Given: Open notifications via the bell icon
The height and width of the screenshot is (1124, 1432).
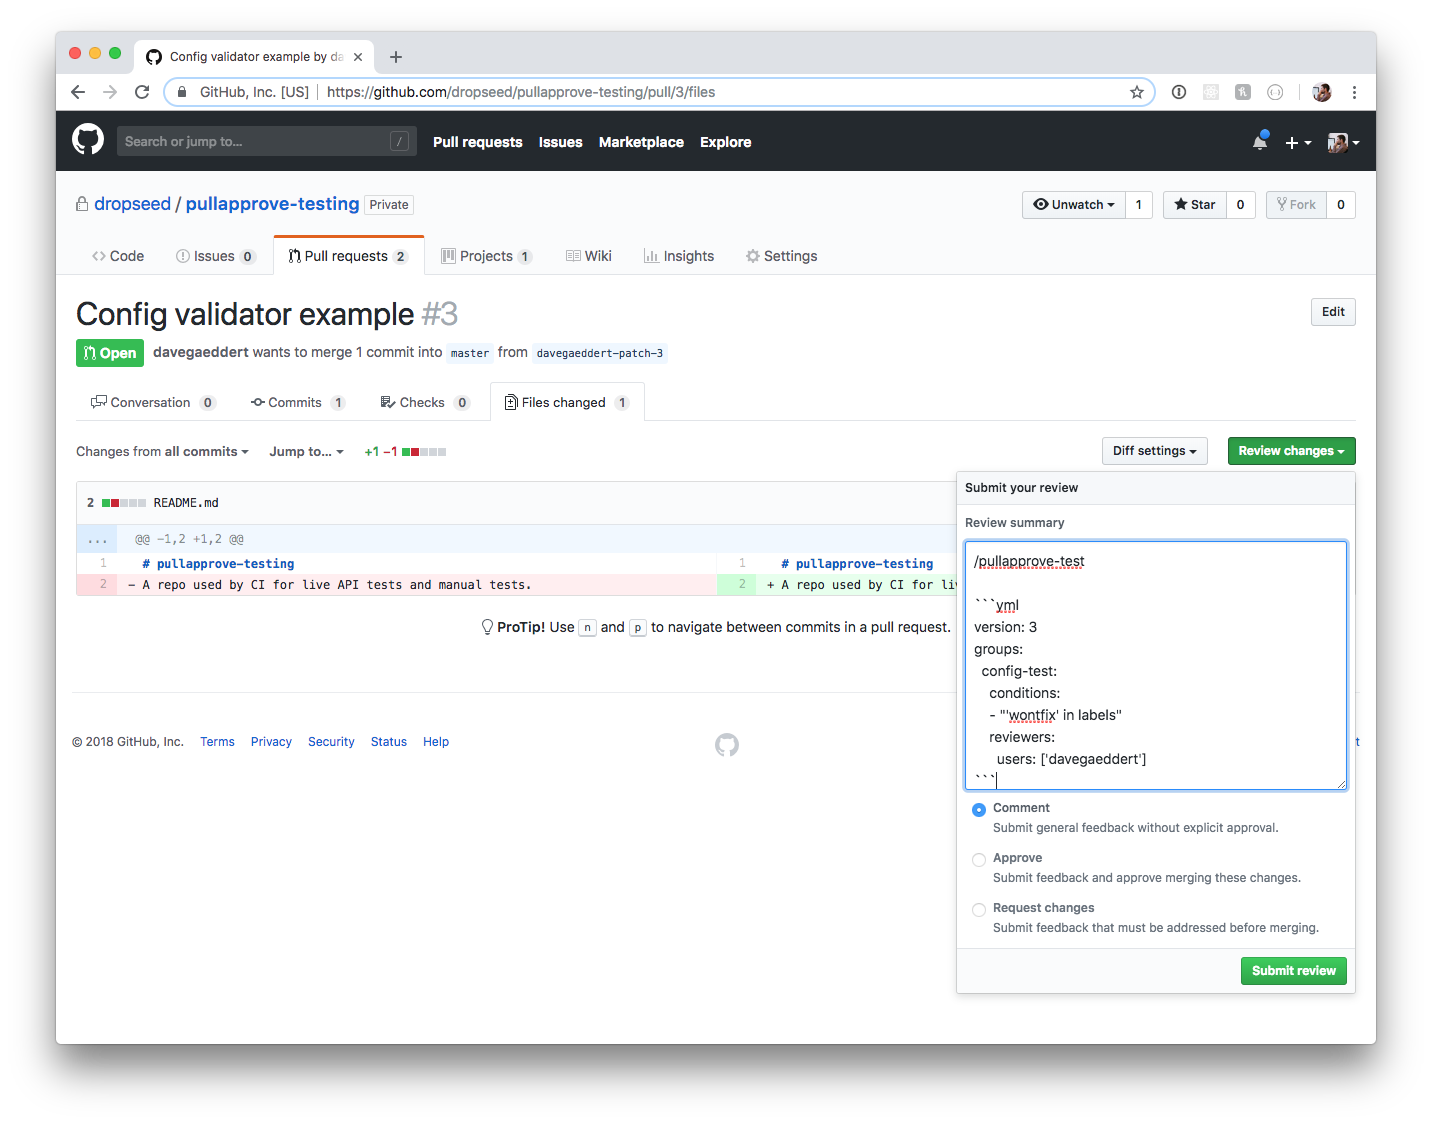Looking at the screenshot, I should click(1258, 141).
